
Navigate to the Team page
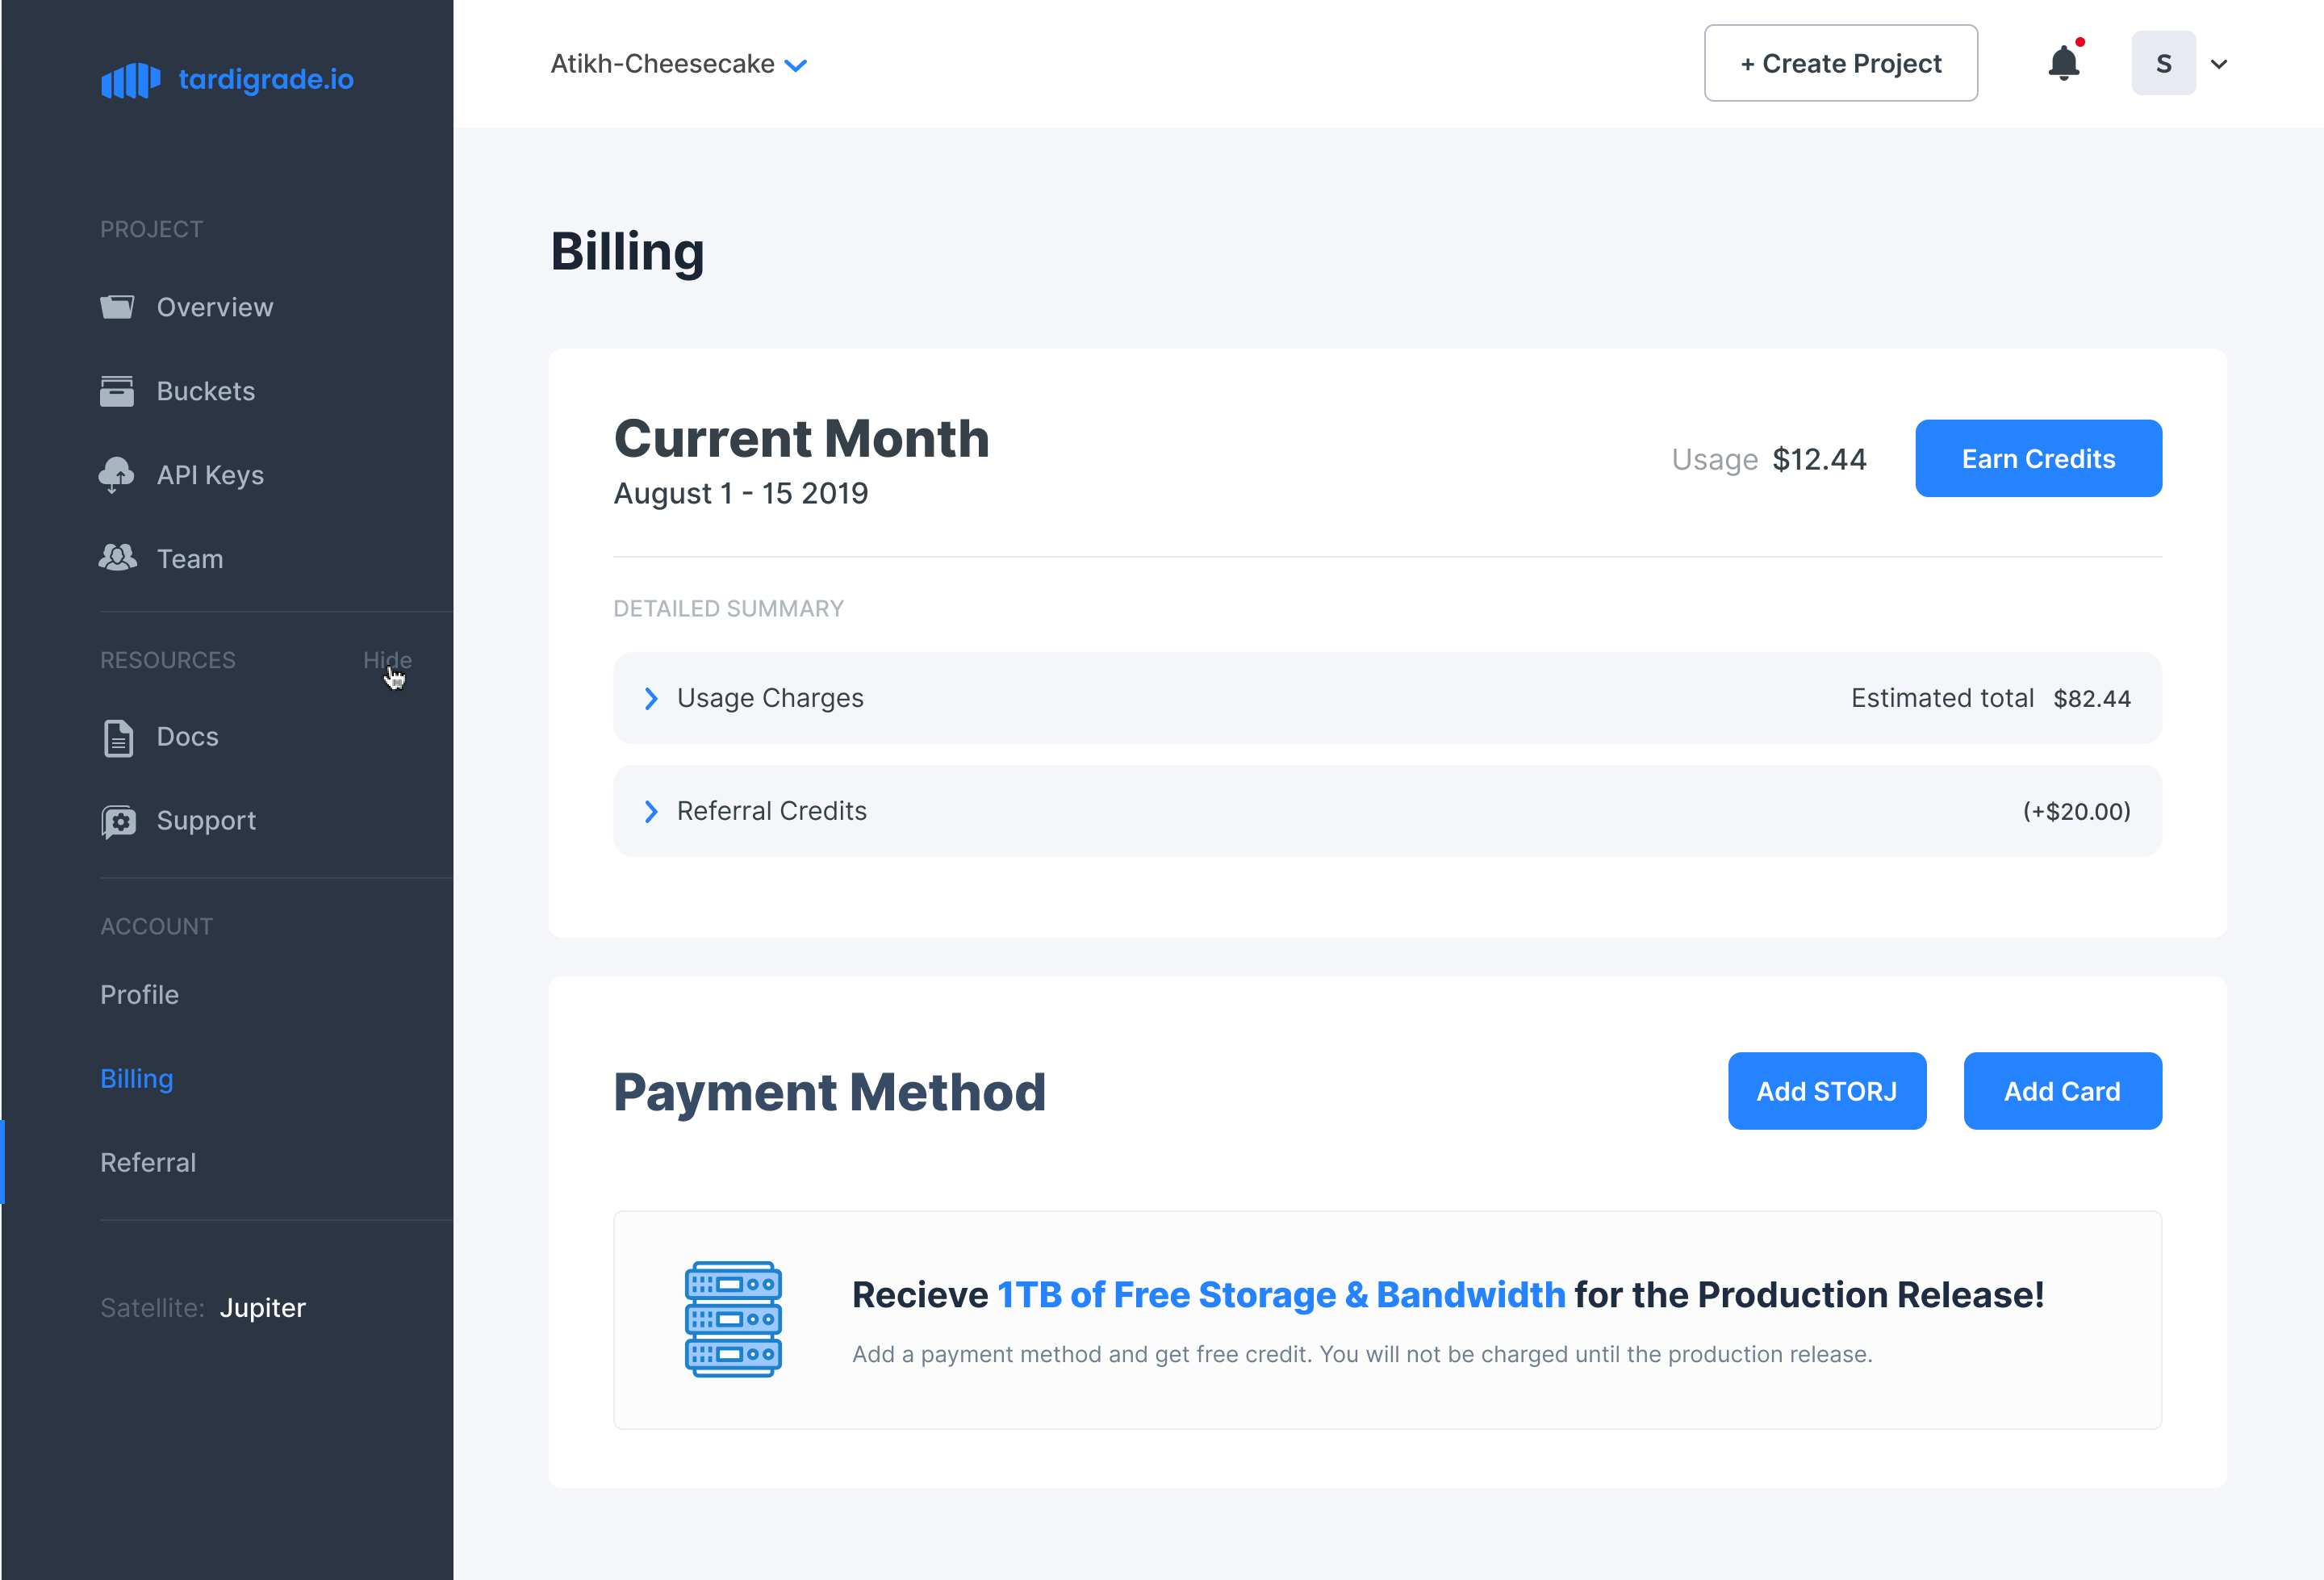pyautogui.click(x=190, y=559)
